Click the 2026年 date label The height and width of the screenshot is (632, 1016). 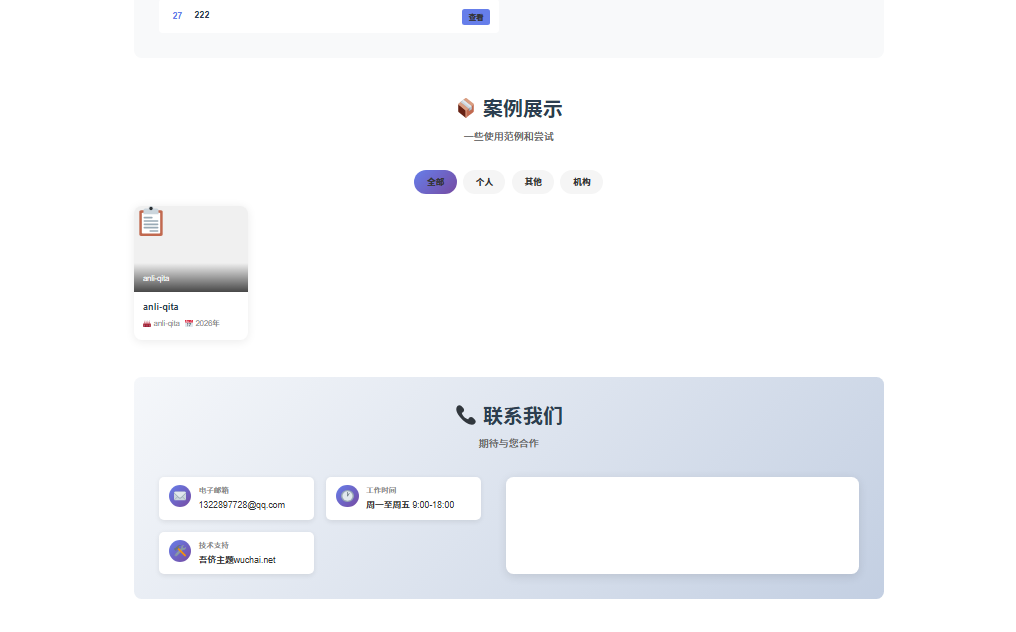(207, 323)
